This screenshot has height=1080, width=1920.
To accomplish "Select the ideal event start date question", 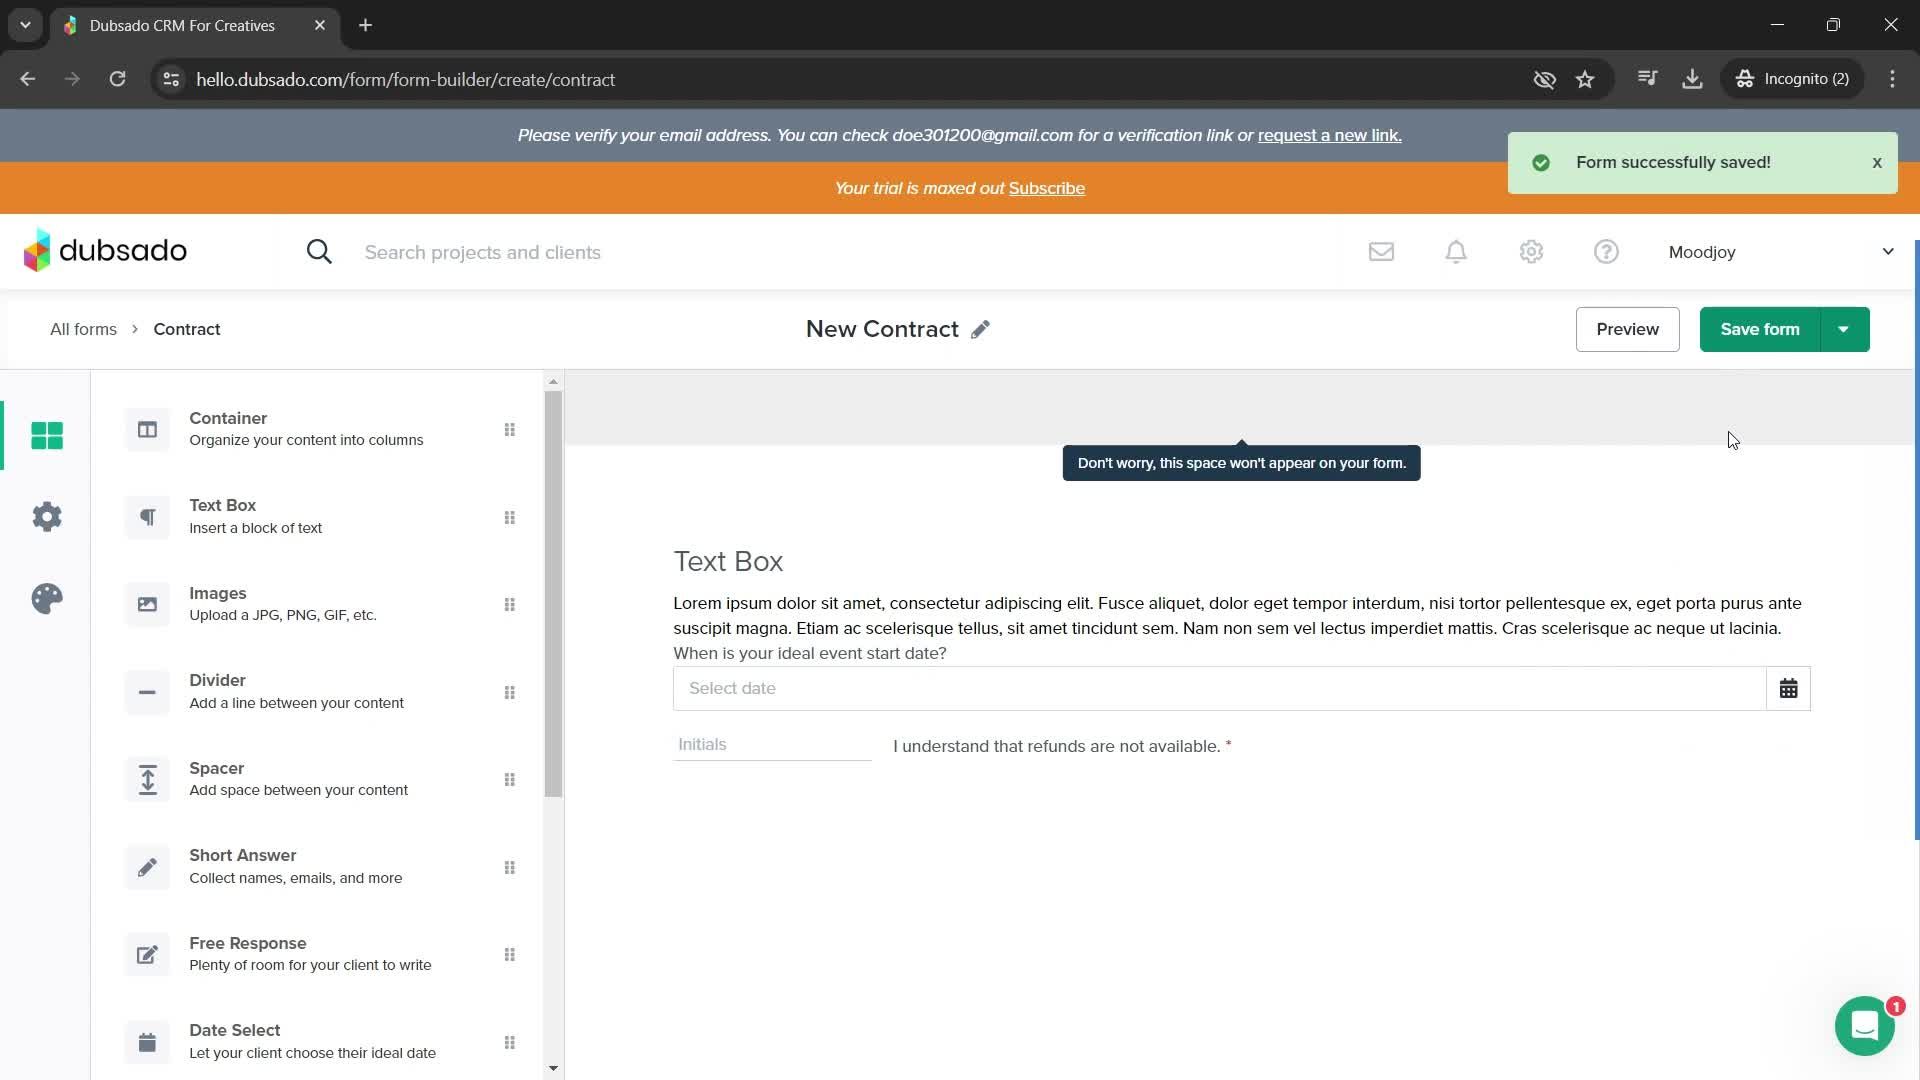I will pyautogui.click(x=809, y=653).
